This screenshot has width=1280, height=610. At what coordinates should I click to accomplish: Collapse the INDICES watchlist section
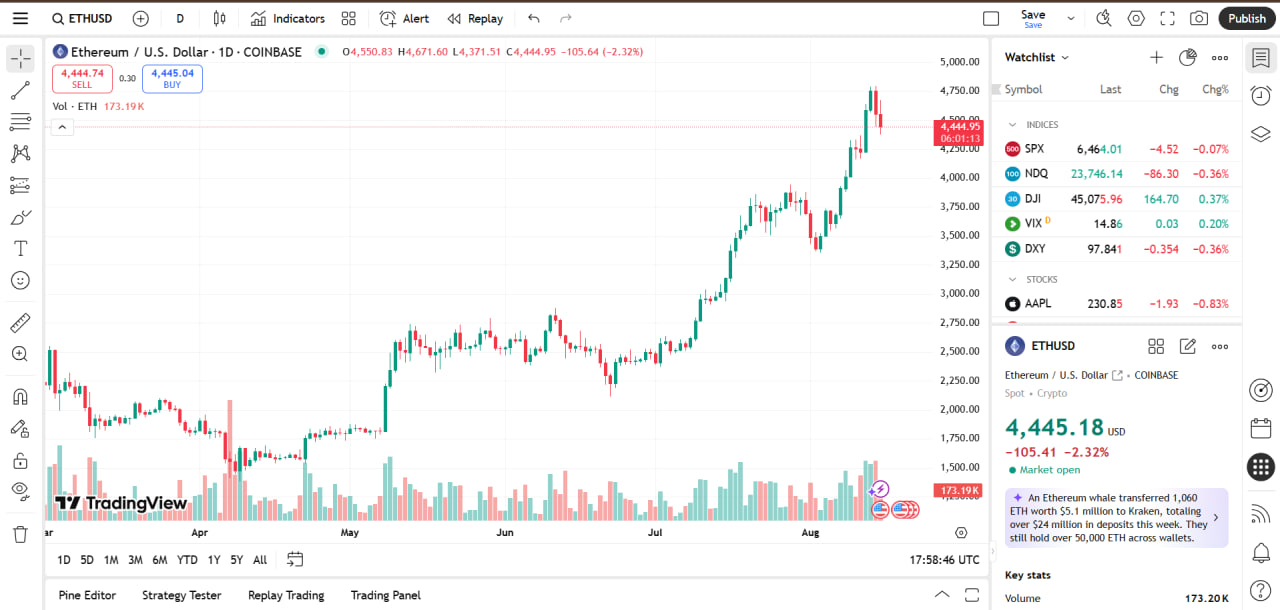[x=1012, y=125]
